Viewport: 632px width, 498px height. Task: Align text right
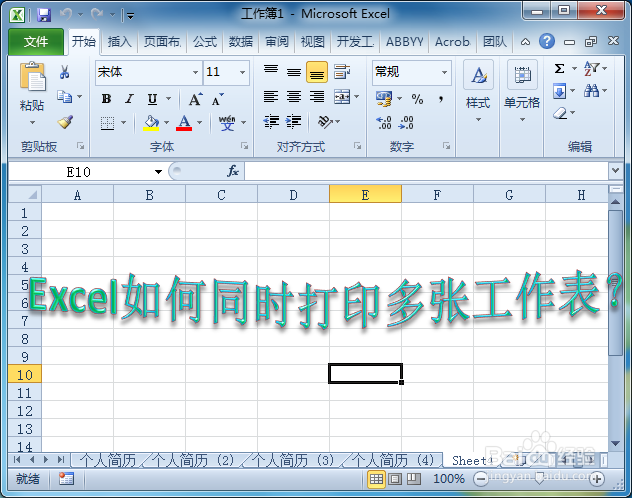pos(317,97)
